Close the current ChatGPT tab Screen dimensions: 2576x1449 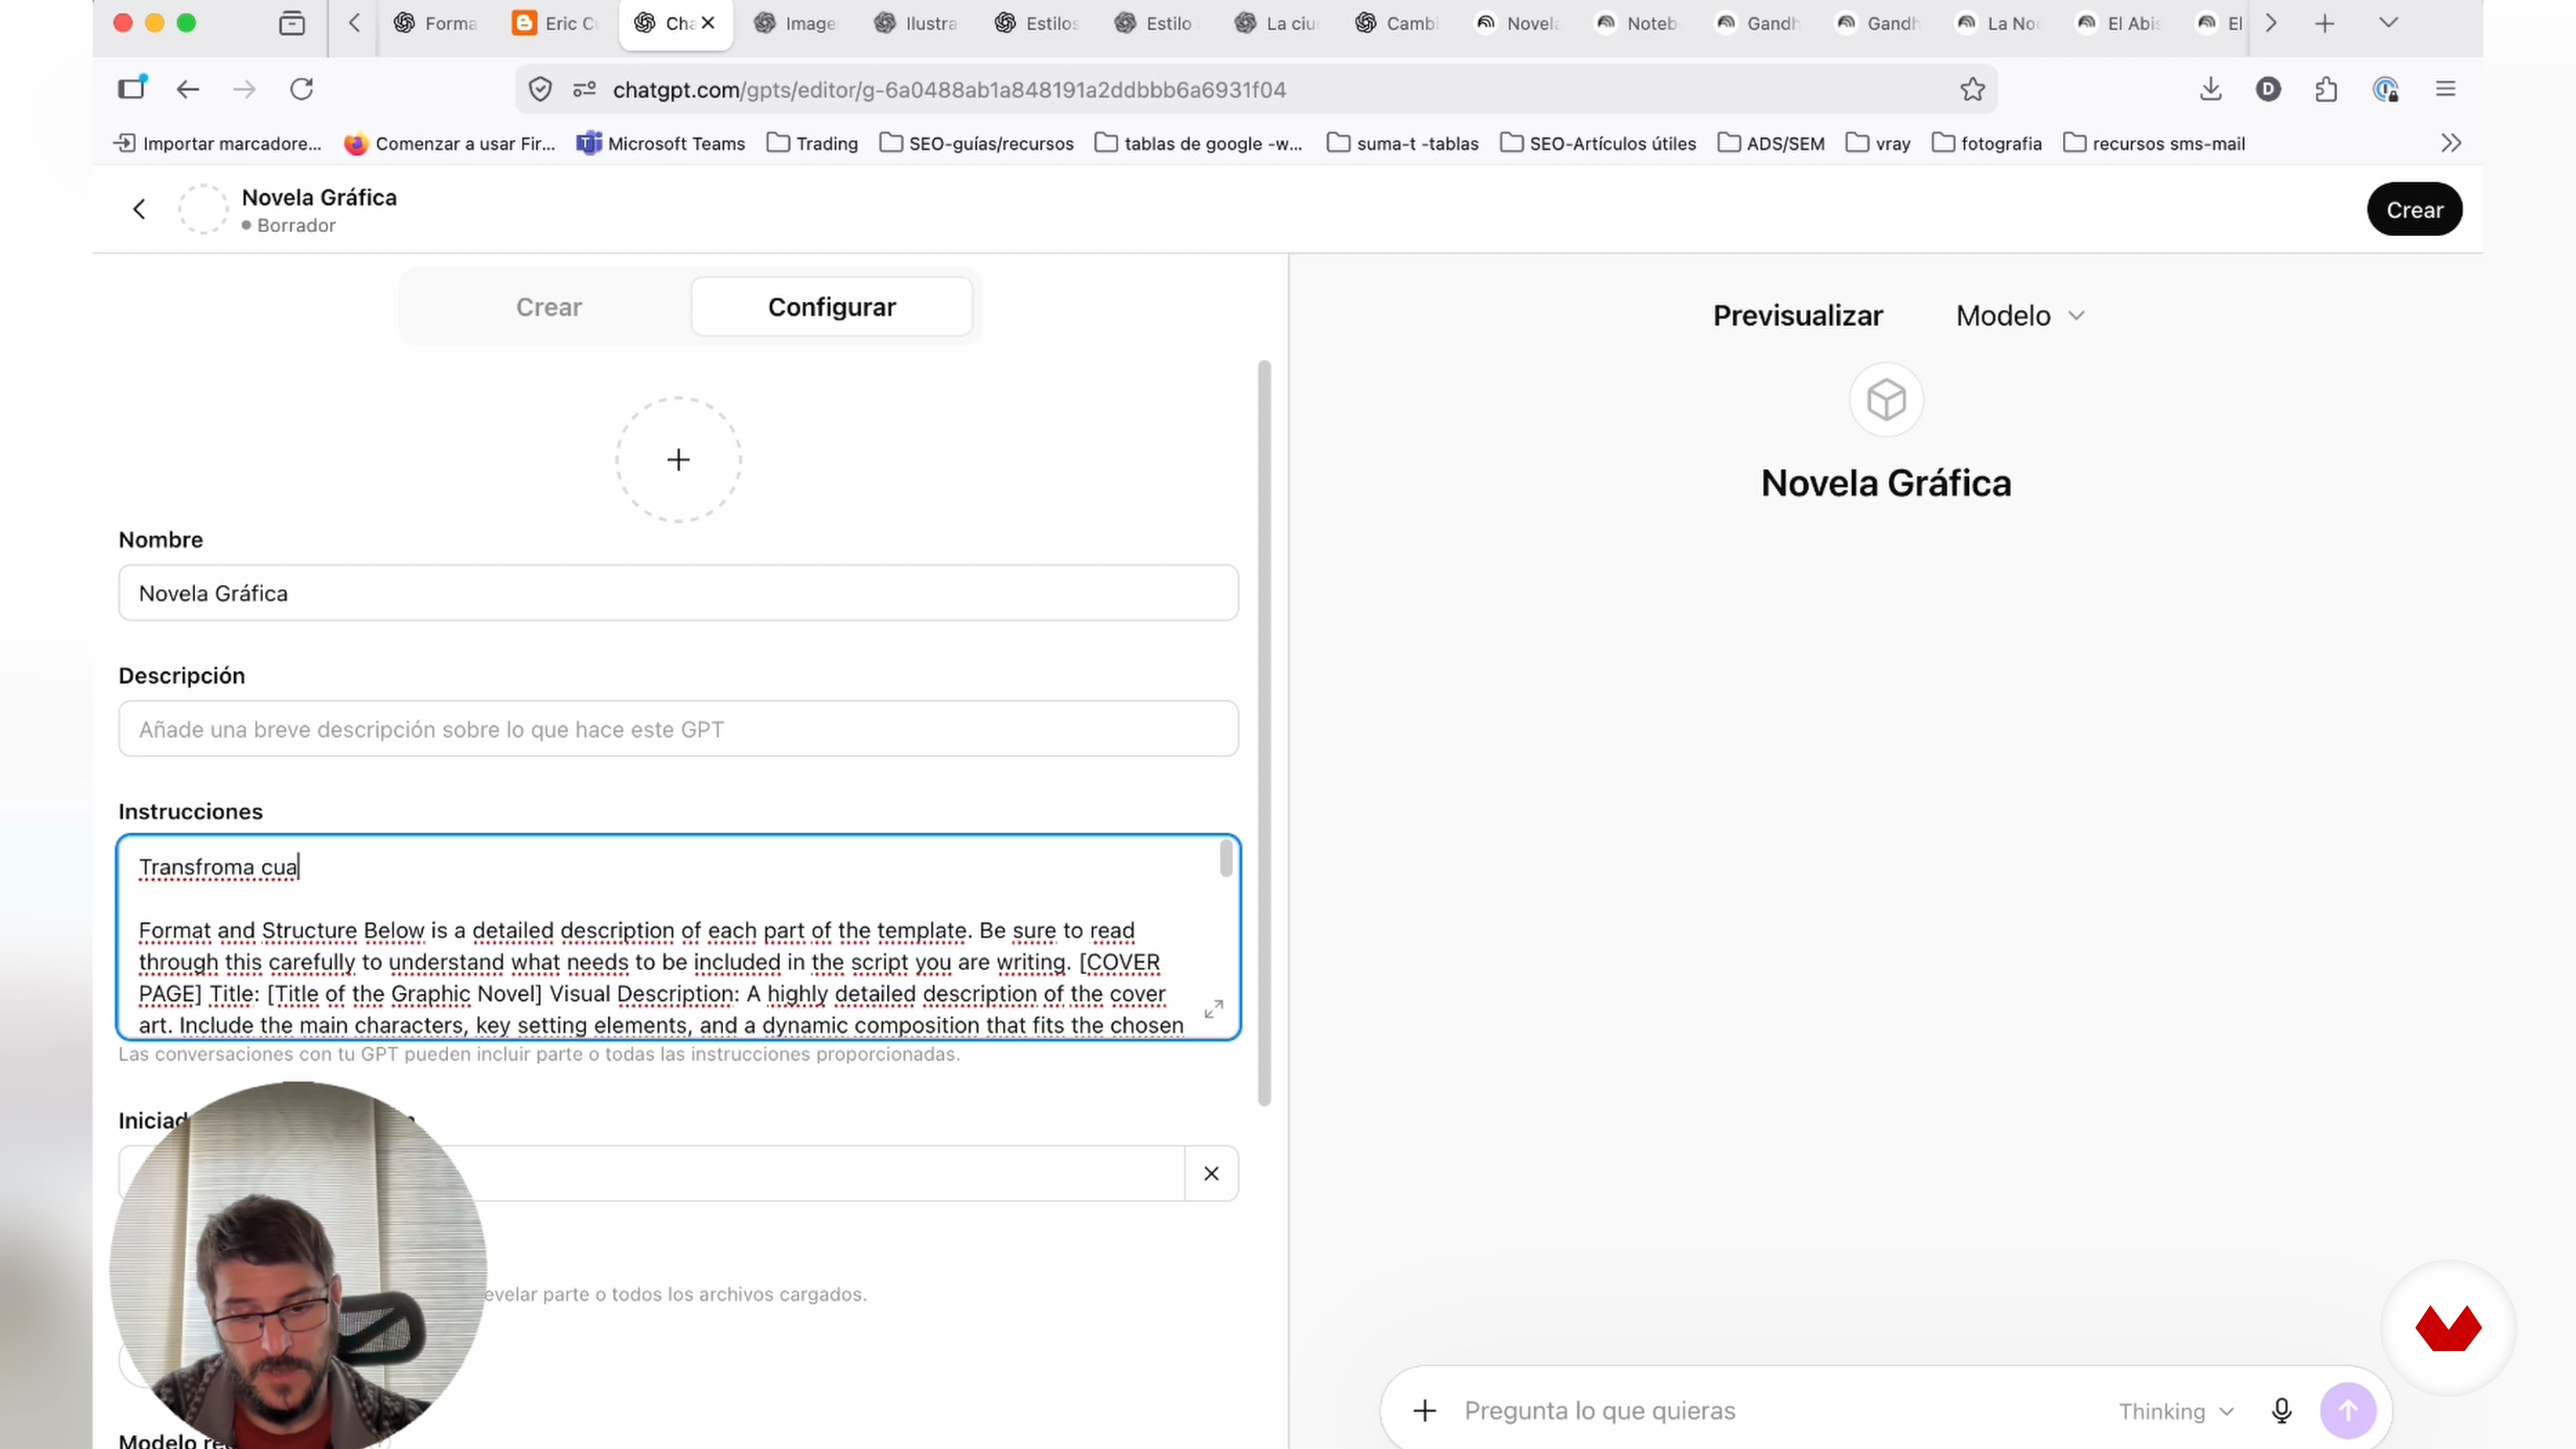[708, 23]
